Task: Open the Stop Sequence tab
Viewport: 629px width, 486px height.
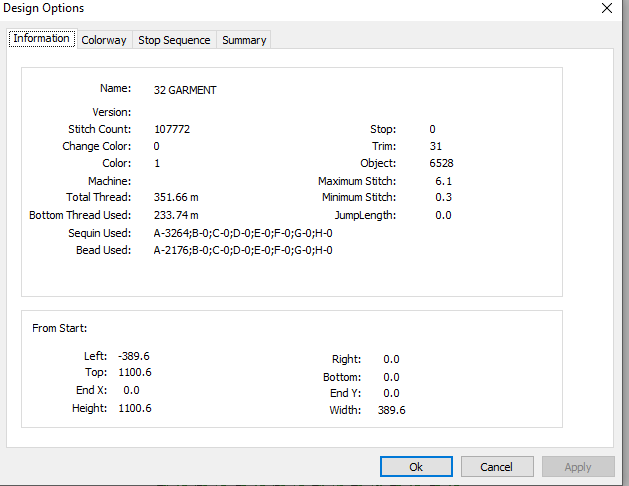Action: point(174,40)
